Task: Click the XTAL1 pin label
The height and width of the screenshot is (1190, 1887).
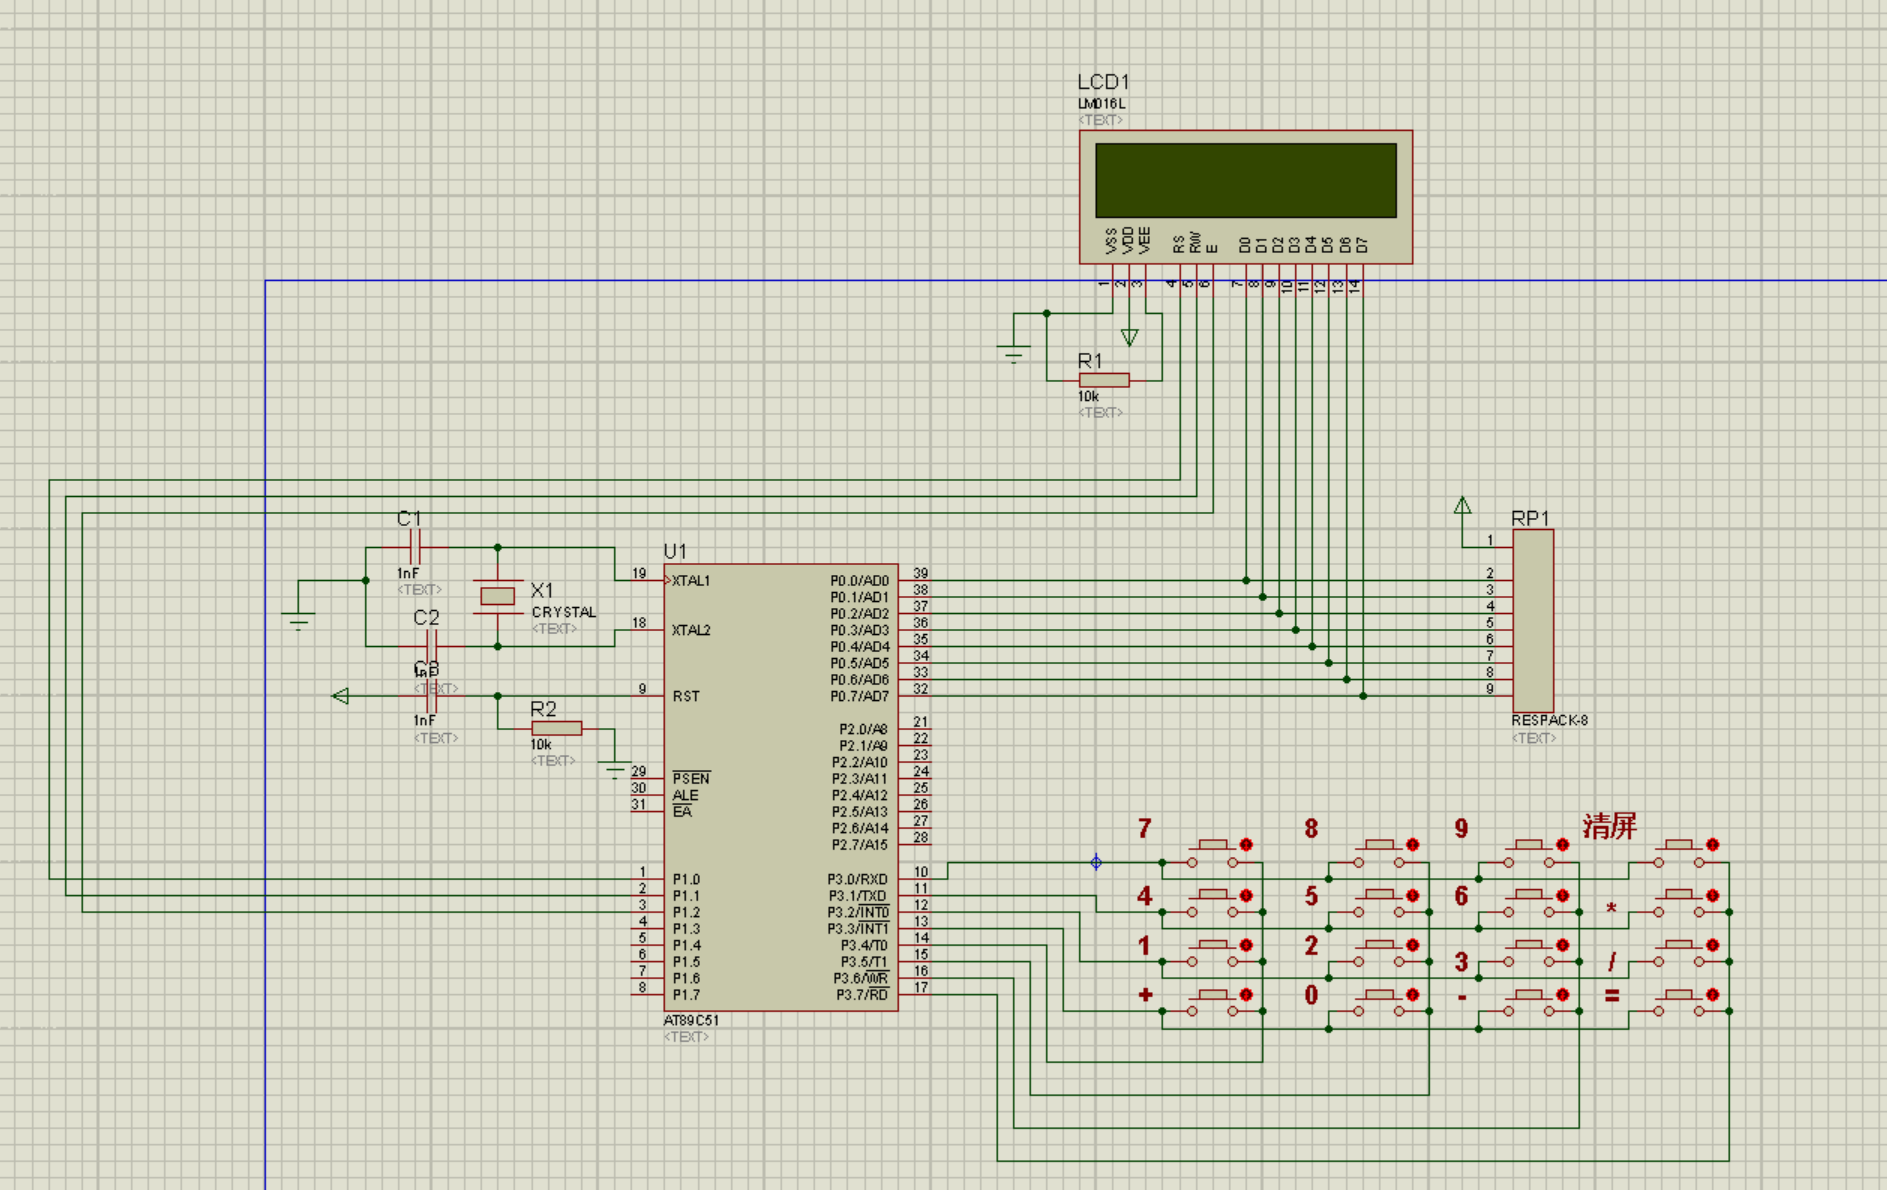Action: pyautogui.click(x=691, y=580)
